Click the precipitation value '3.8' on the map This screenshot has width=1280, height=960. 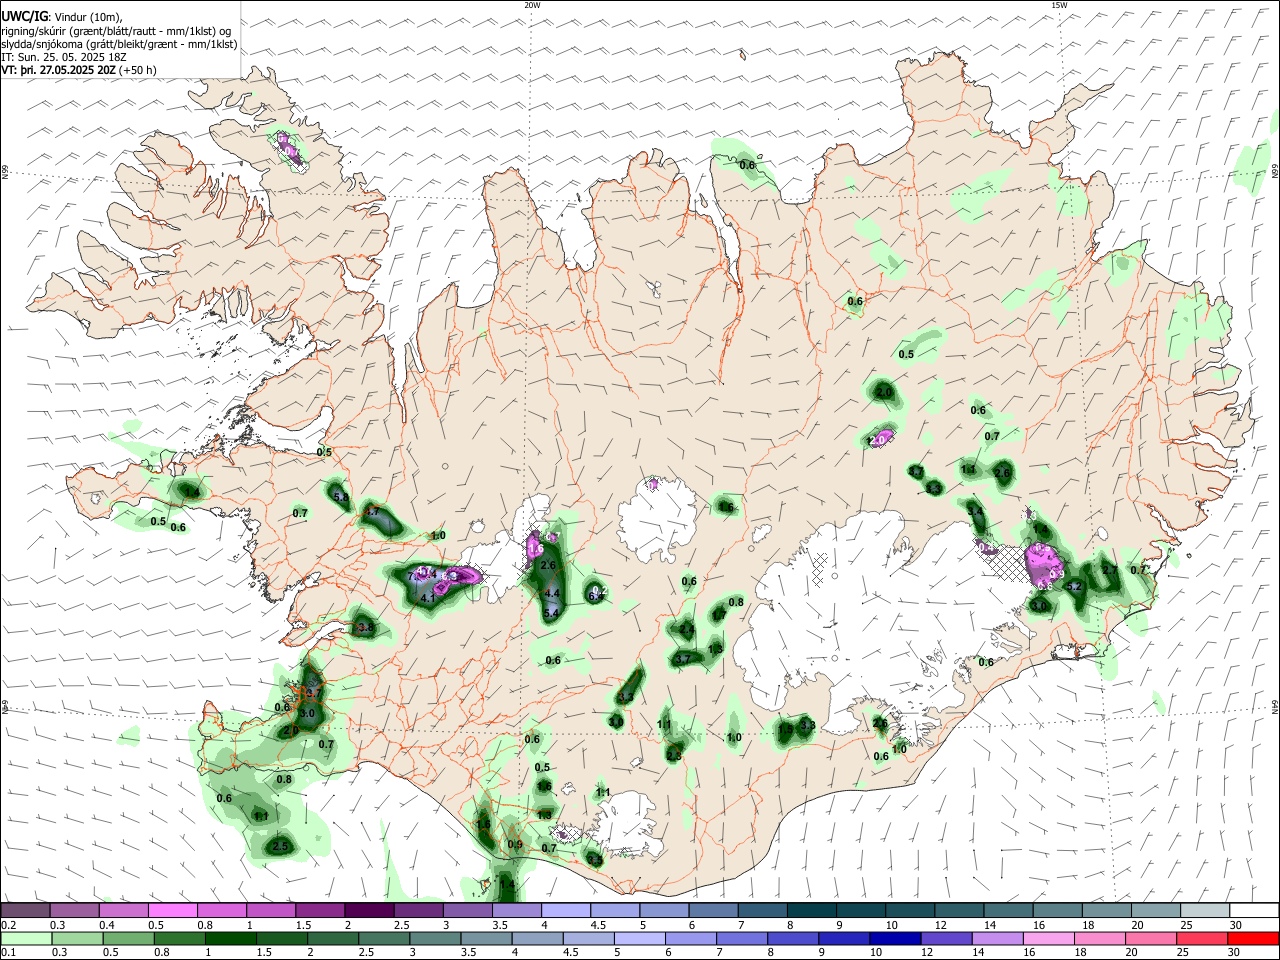pos(365,628)
